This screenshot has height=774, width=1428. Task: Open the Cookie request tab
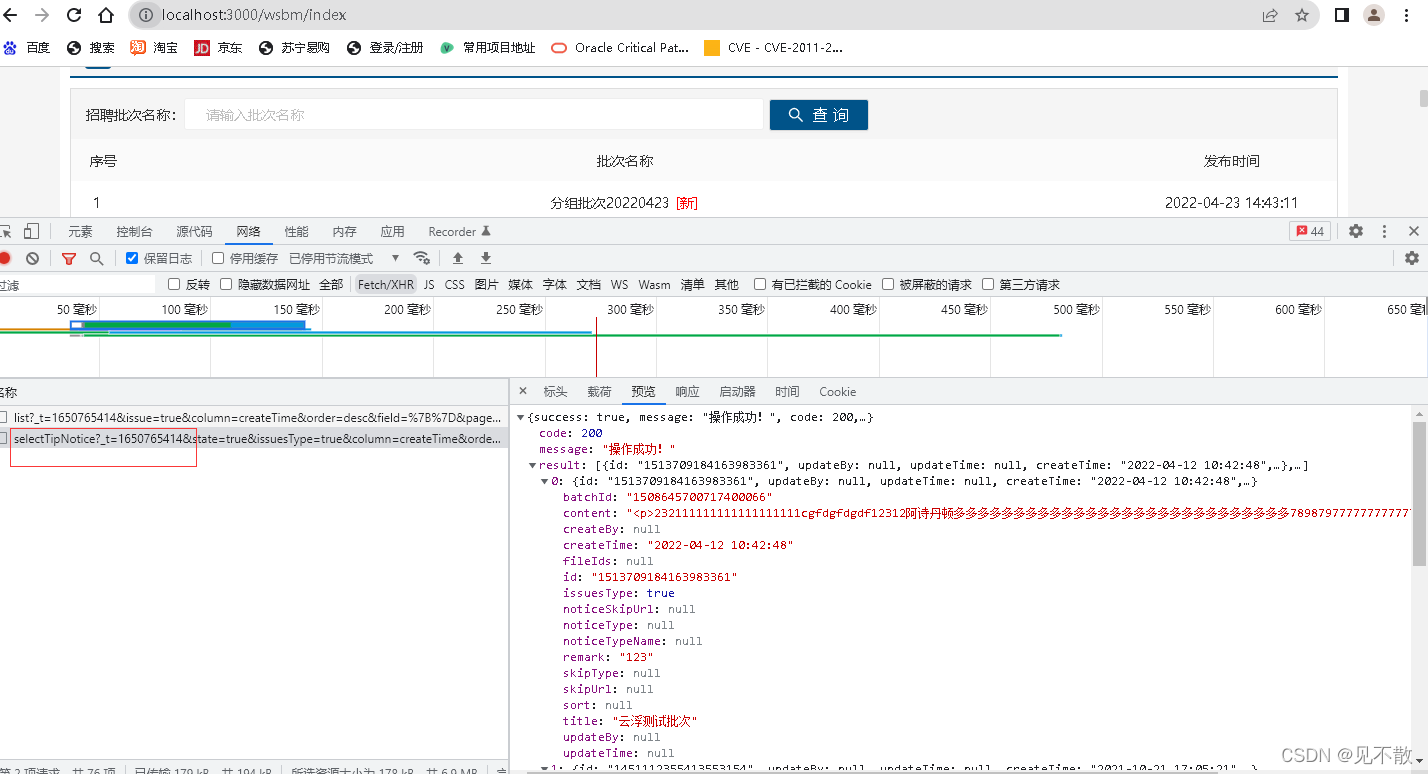[x=838, y=391]
